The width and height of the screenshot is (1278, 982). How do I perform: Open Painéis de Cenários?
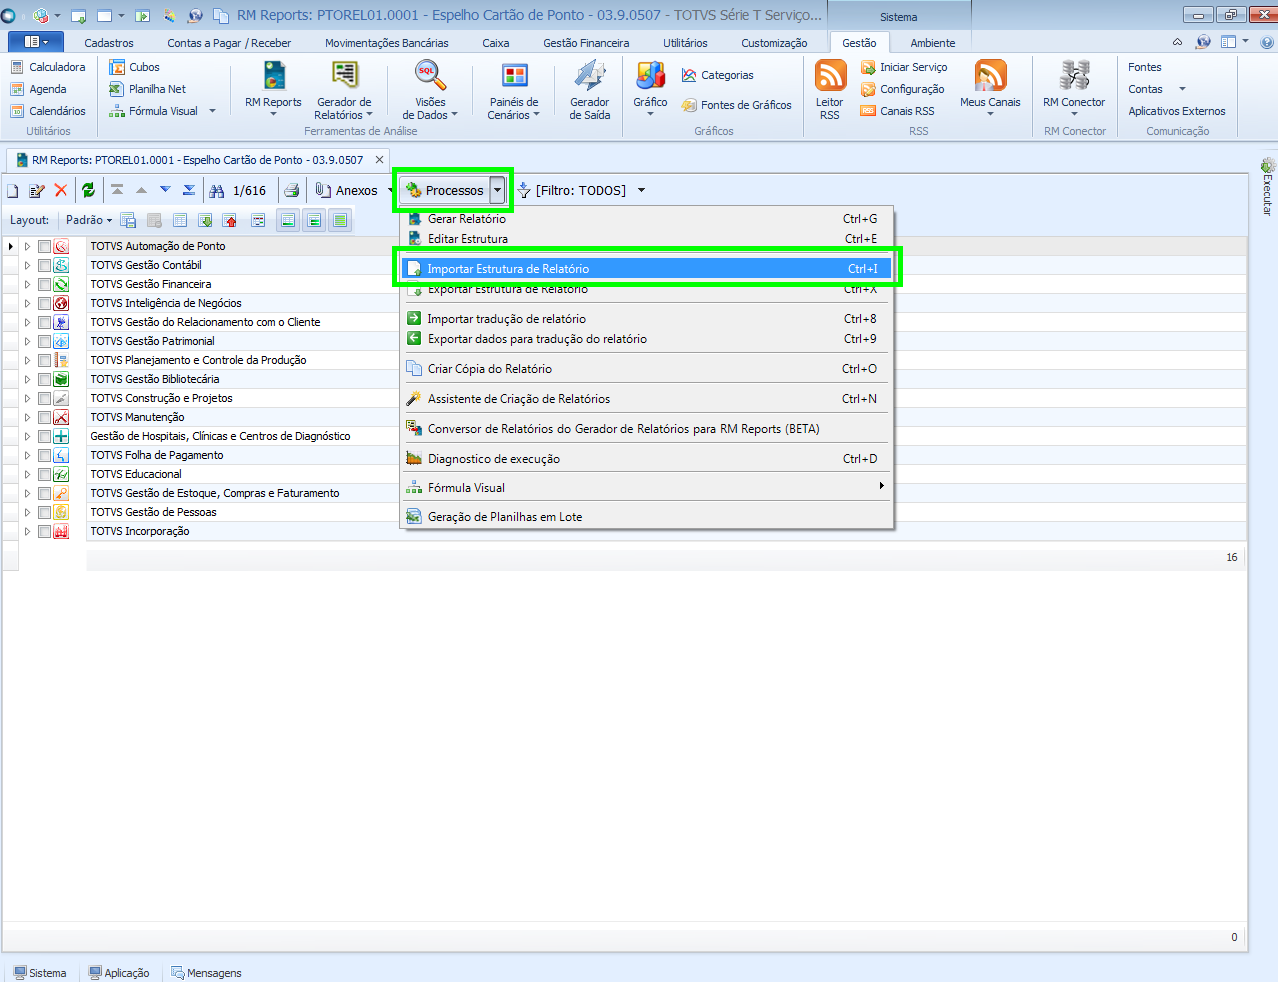pos(514,89)
